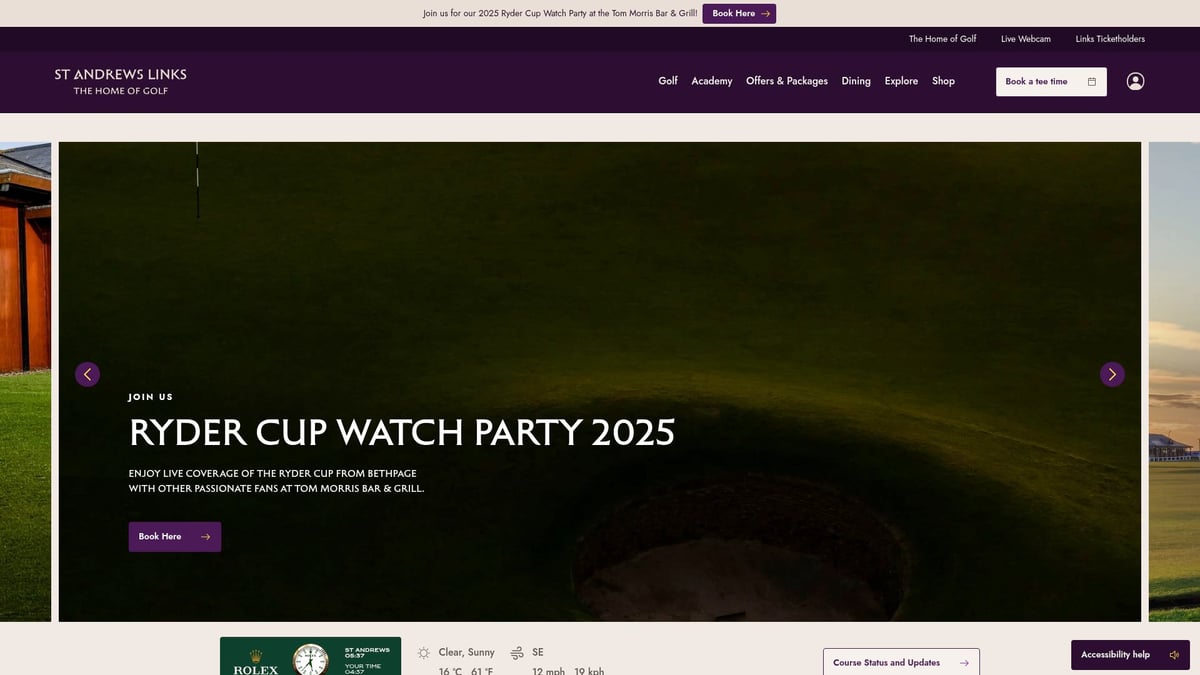
Task: Advance to the next carousel slide
Action: coord(1112,374)
